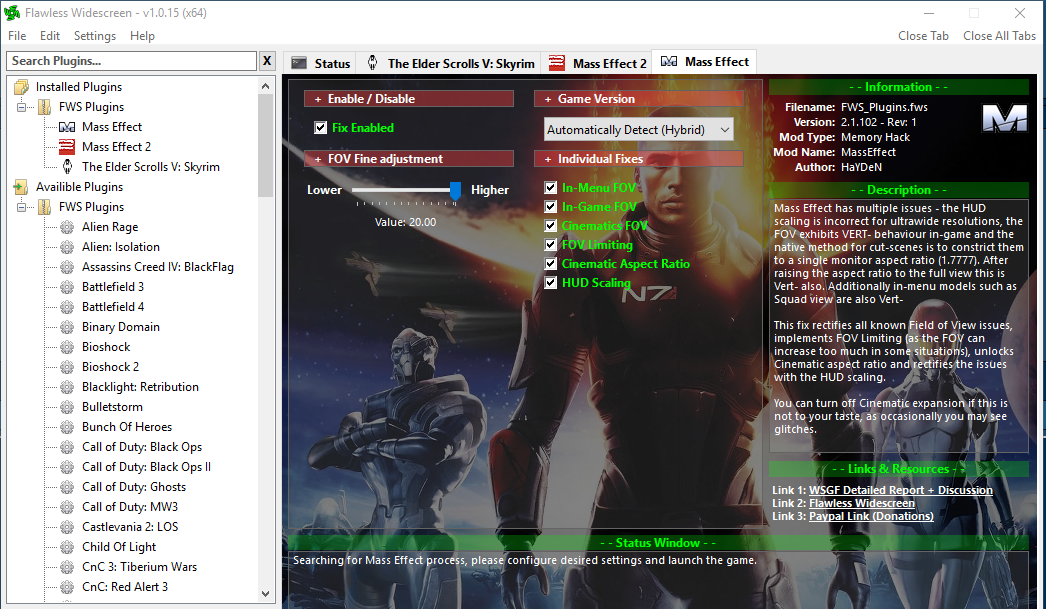Image resolution: width=1046 pixels, height=609 pixels.
Task: Toggle the Cinematic Aspect Ratio checkbox
Action: (550, 263)
